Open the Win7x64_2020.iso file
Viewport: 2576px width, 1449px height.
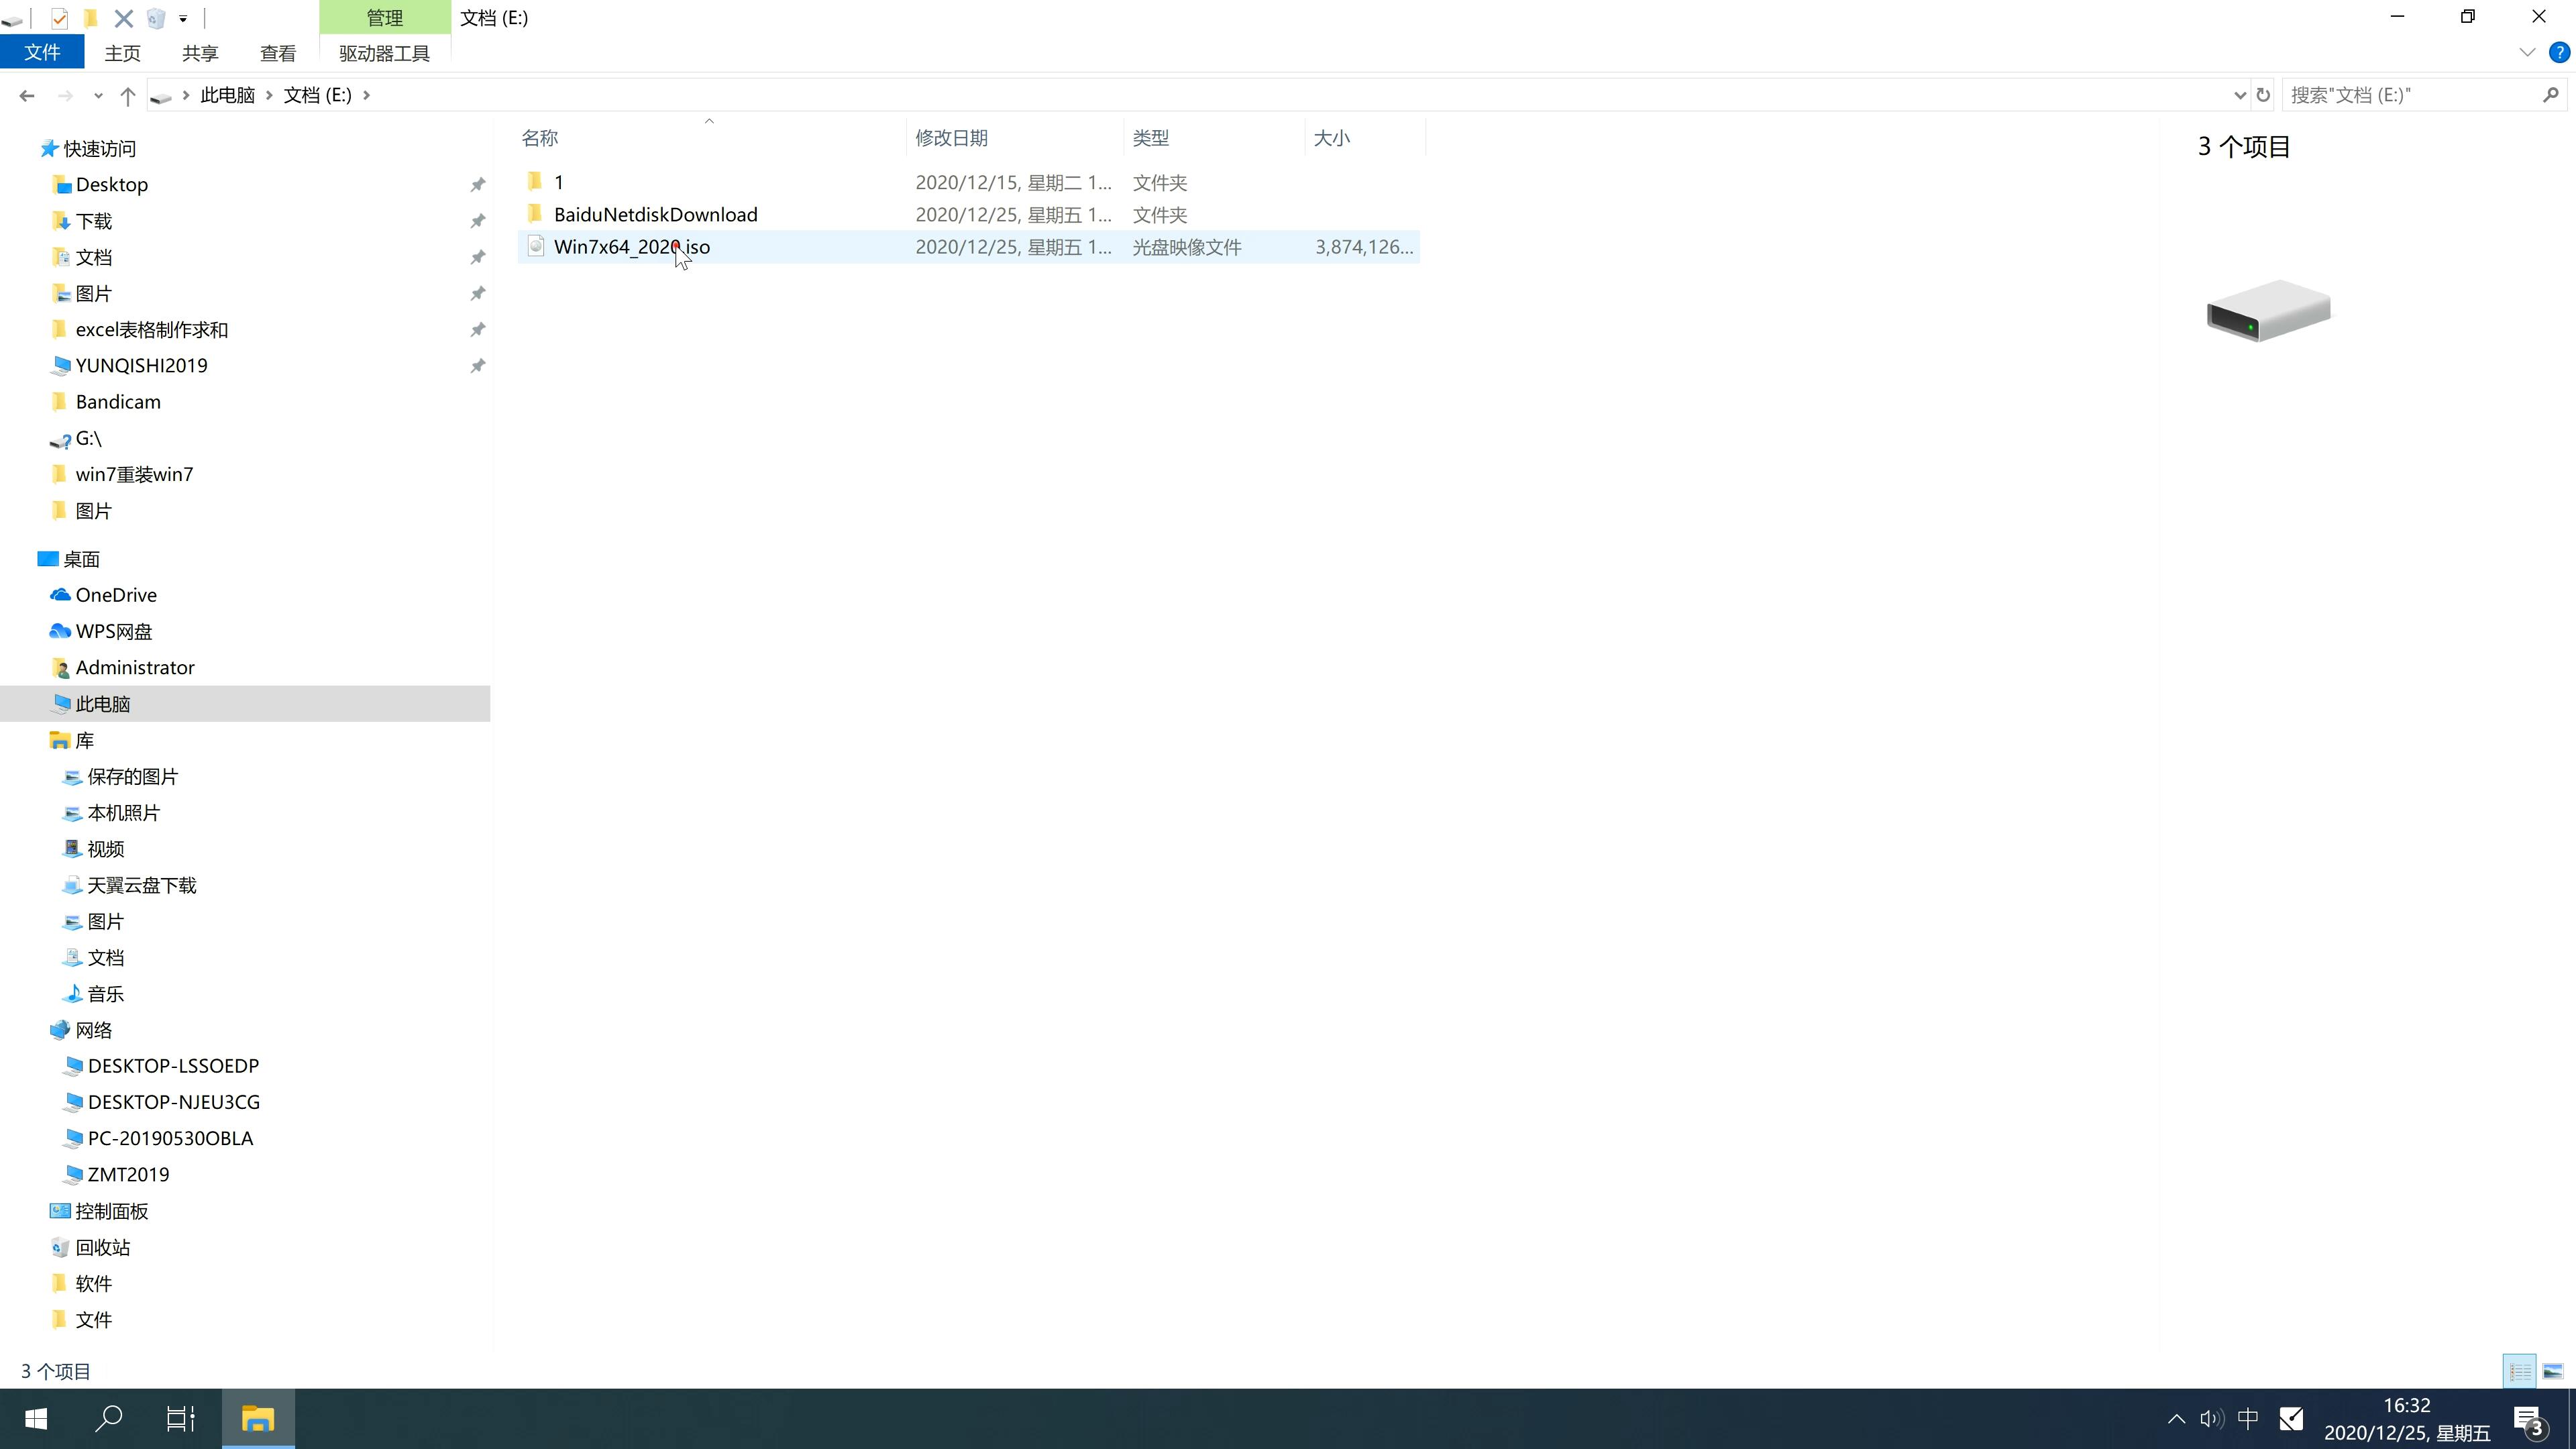(632, 246)
